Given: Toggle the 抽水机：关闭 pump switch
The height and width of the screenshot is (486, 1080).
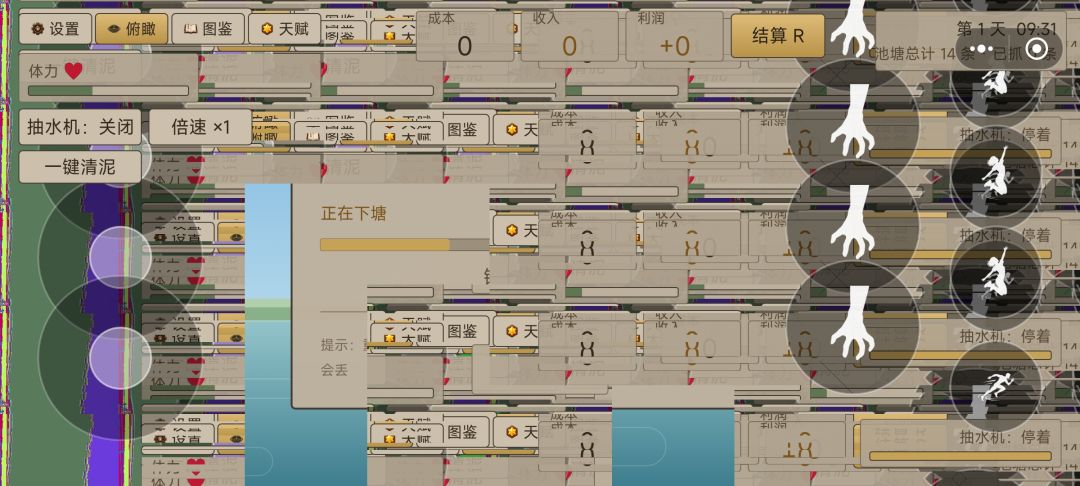Looking at the screenshot, I should point(80,127).
